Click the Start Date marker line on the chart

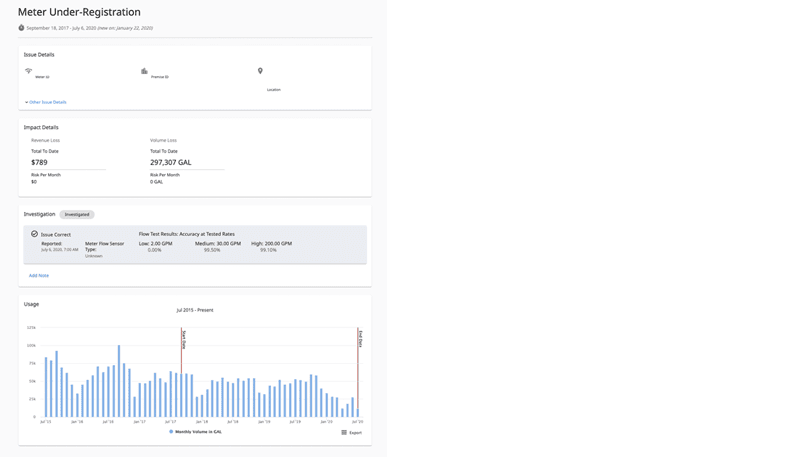(182, 352)
